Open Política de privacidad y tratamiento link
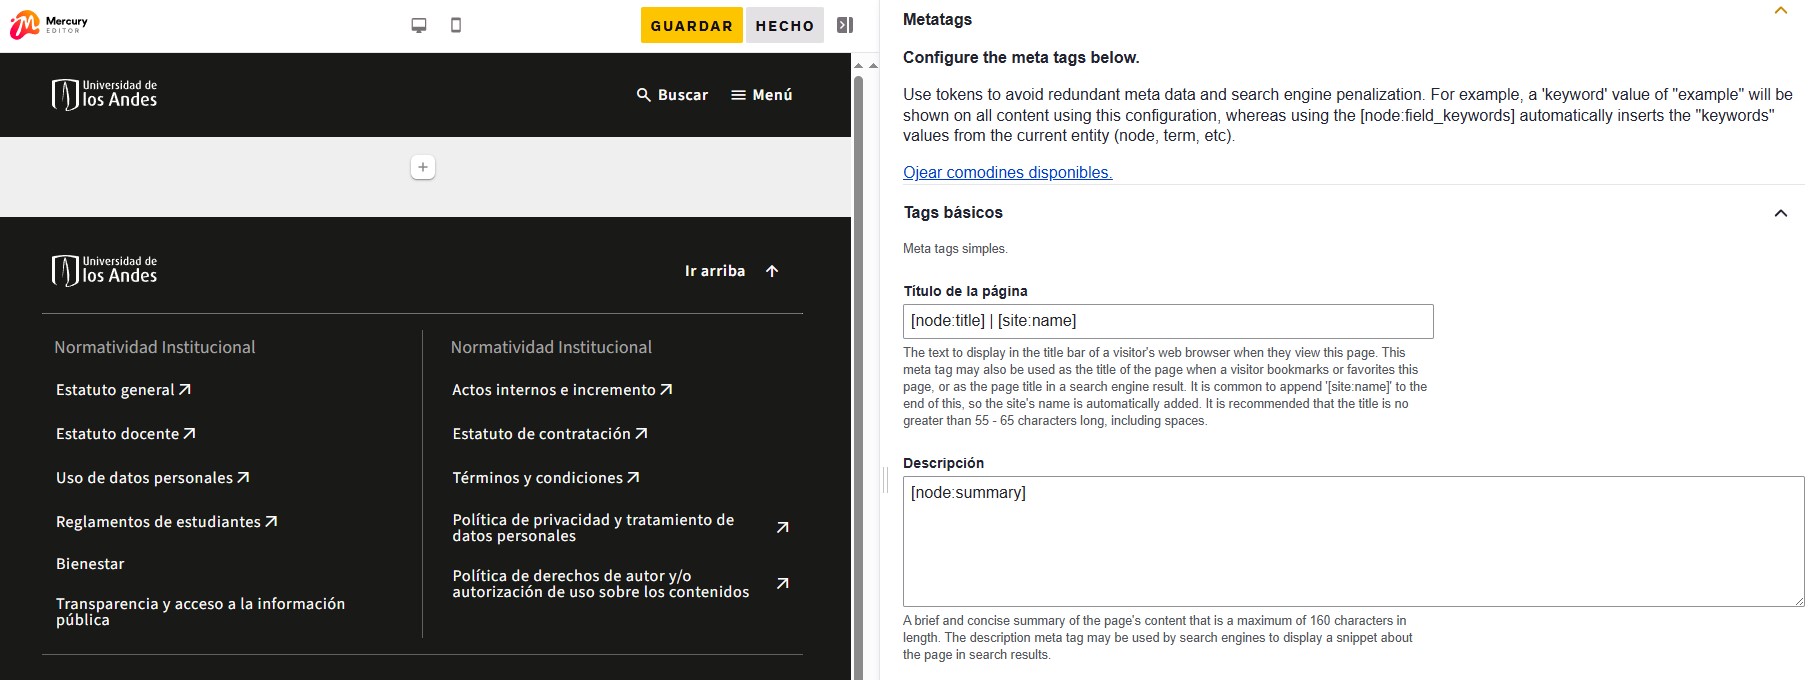 [x=593, y=528]
